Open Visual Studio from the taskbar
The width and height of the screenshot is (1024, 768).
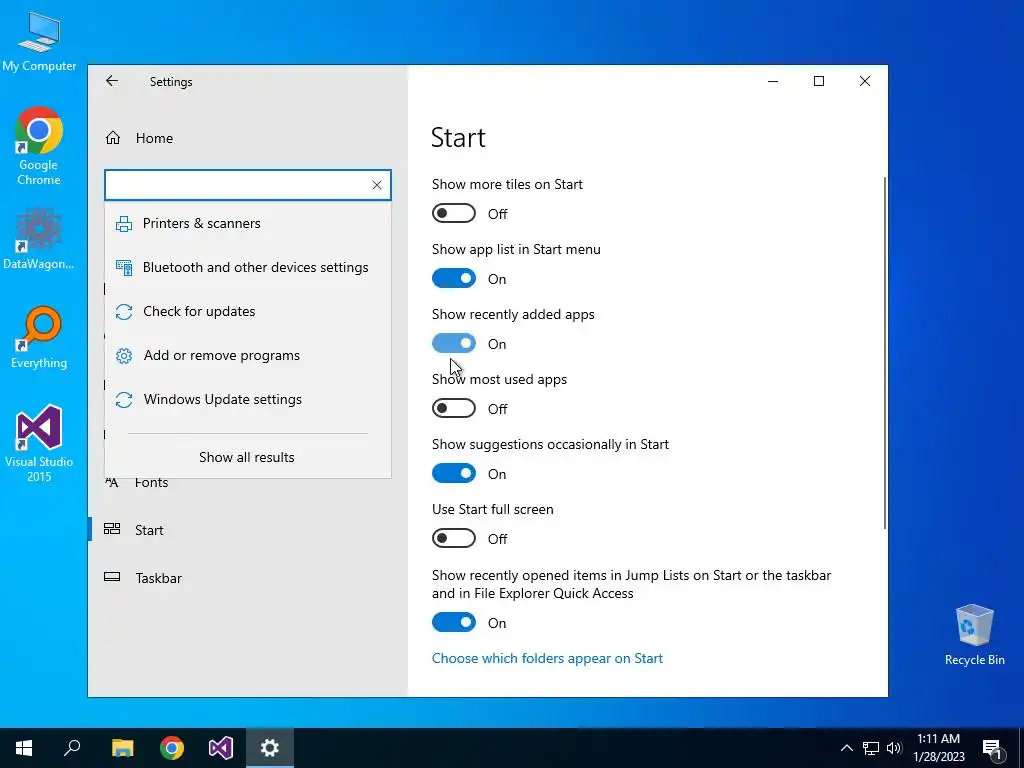[221, 748]
